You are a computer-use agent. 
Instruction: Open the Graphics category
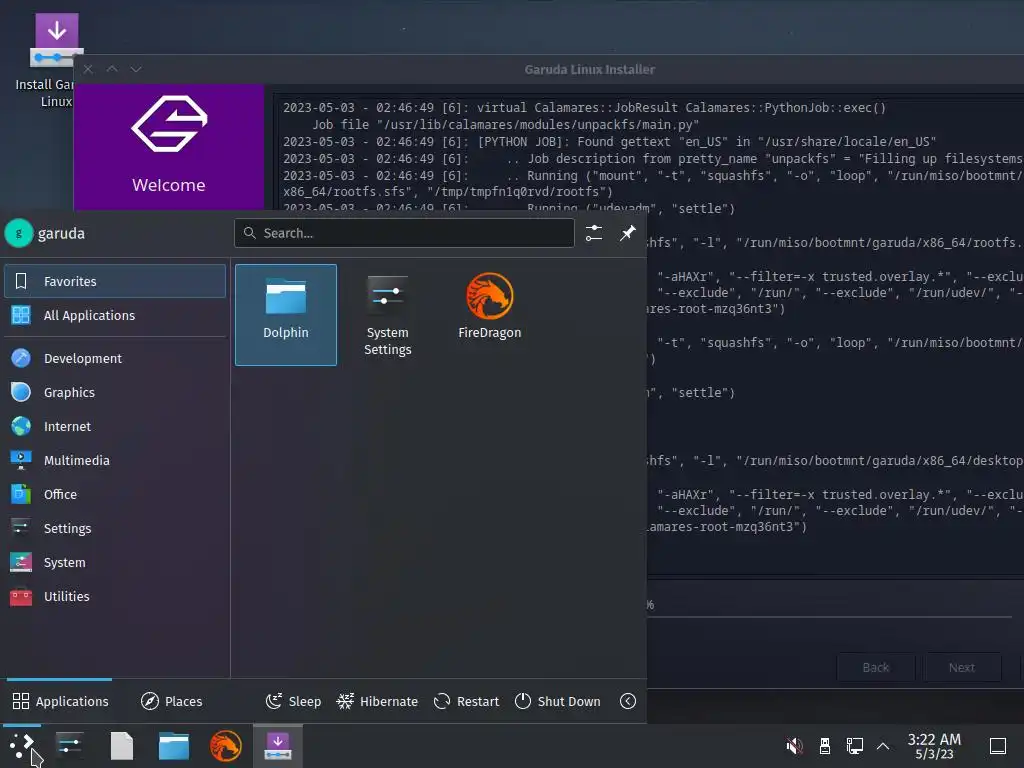[115, 392]
